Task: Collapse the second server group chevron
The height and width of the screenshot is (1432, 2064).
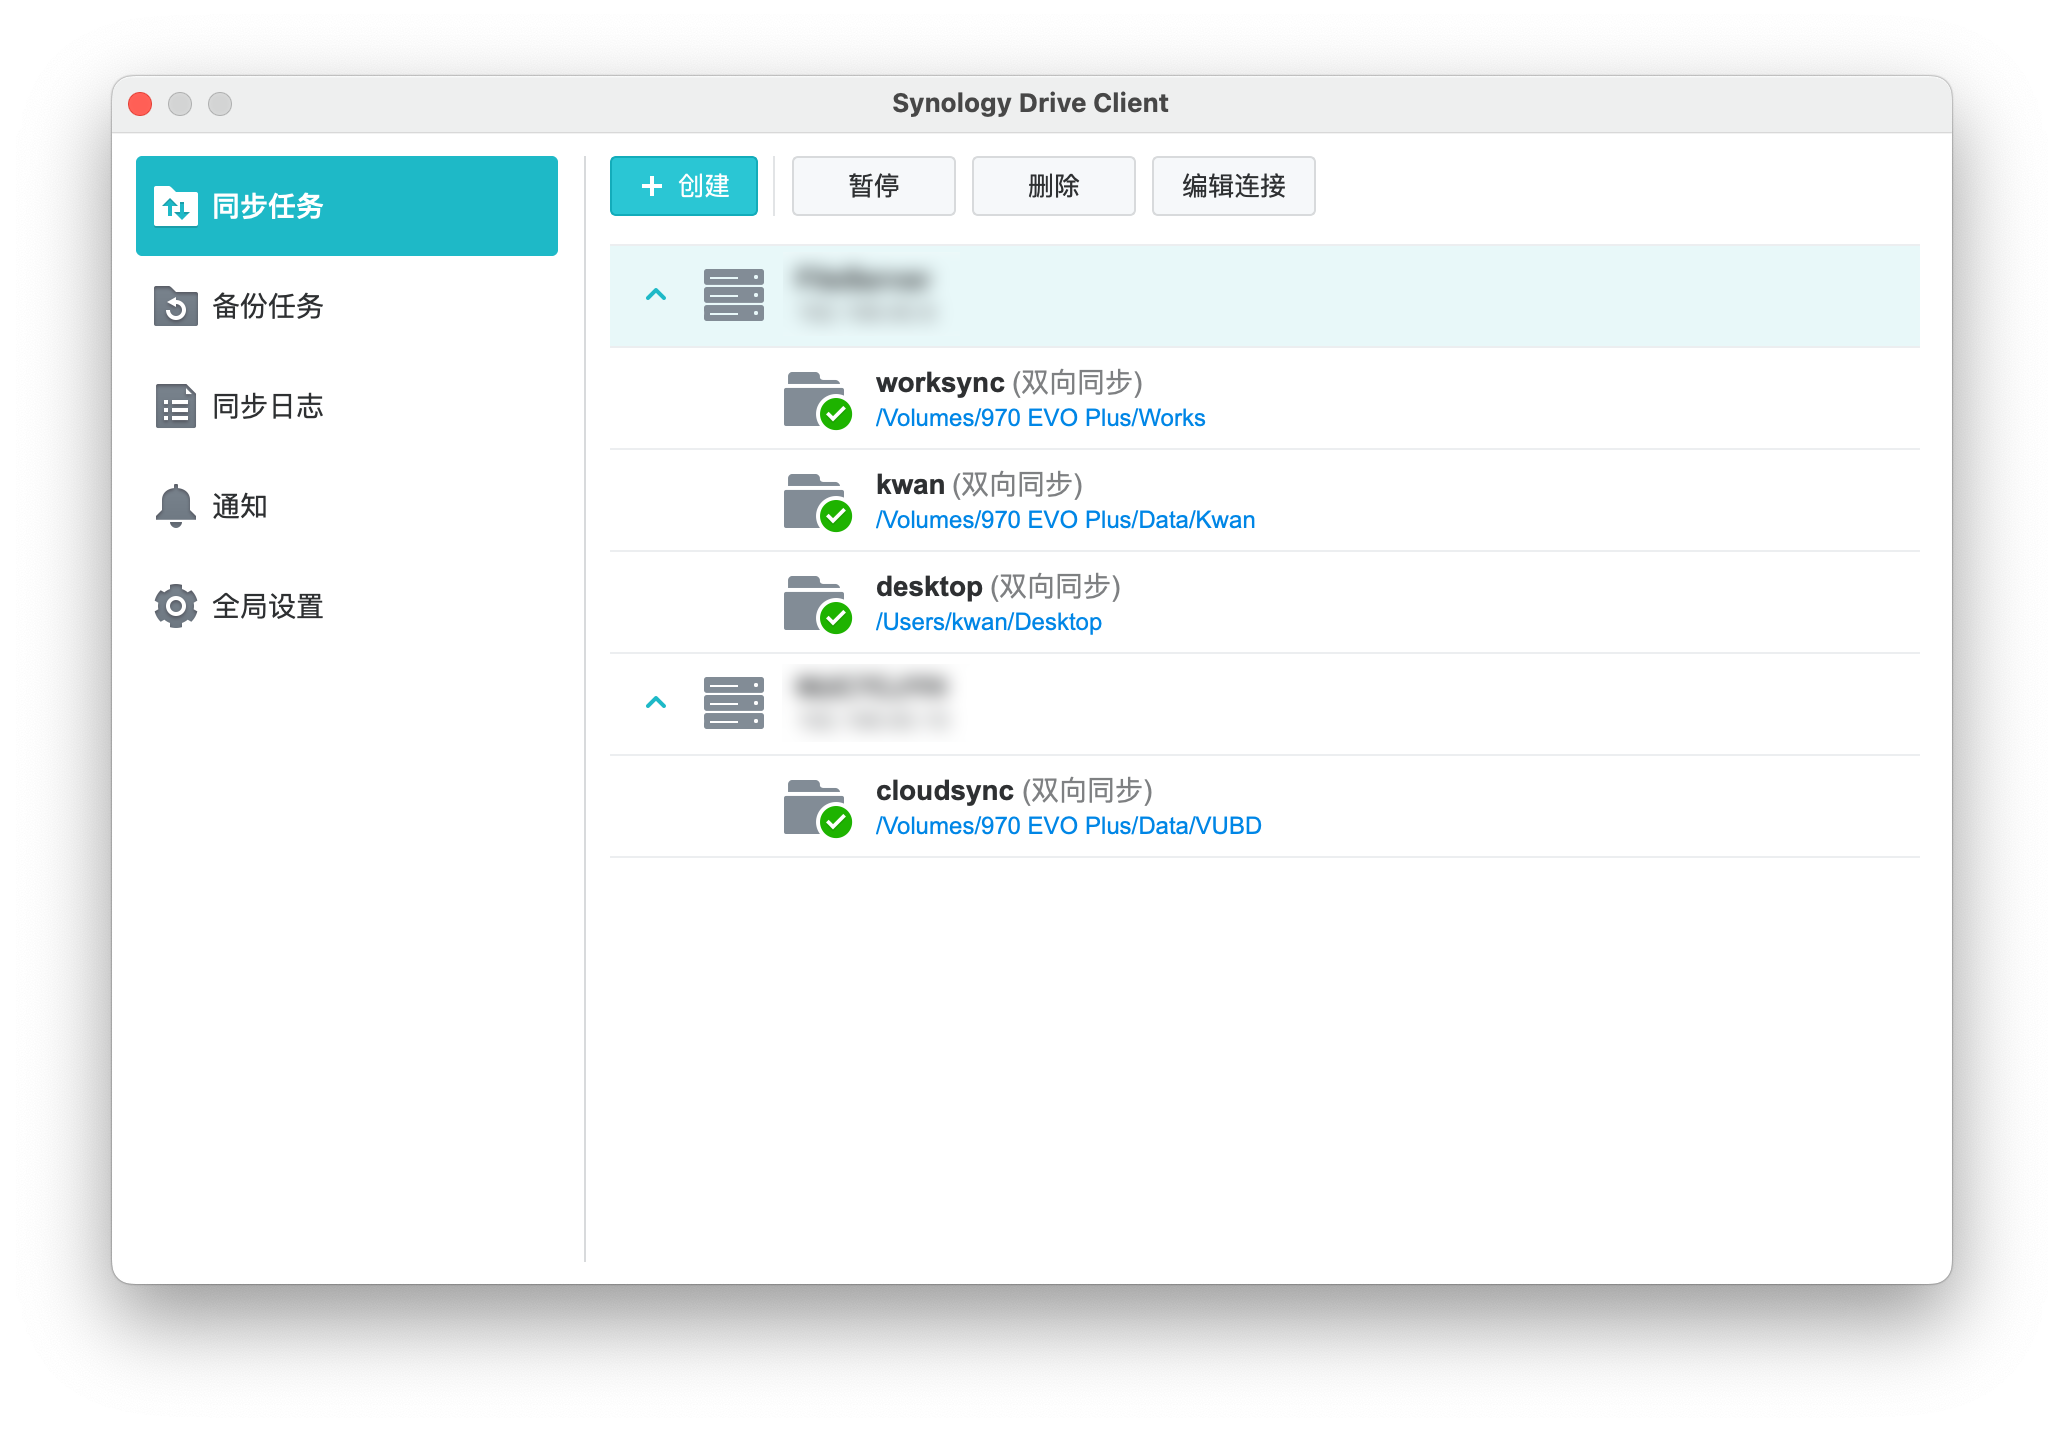Action: coord(656,703)
